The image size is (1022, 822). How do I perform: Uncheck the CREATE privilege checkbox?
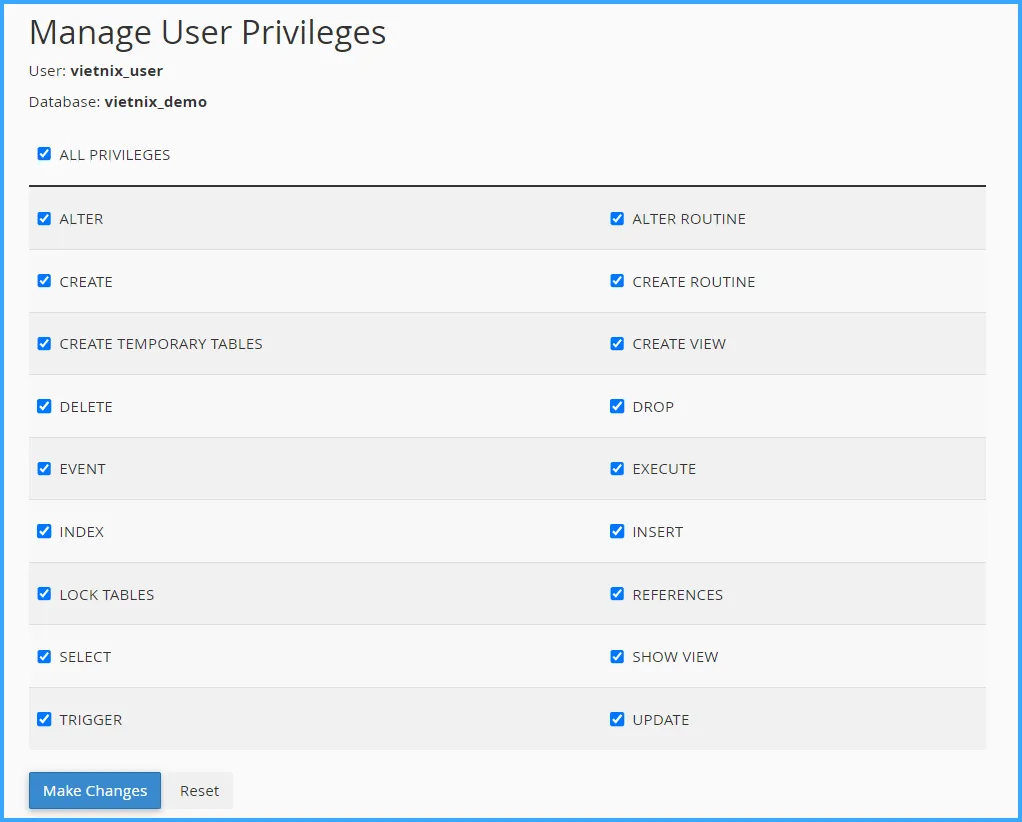[44, 281]
